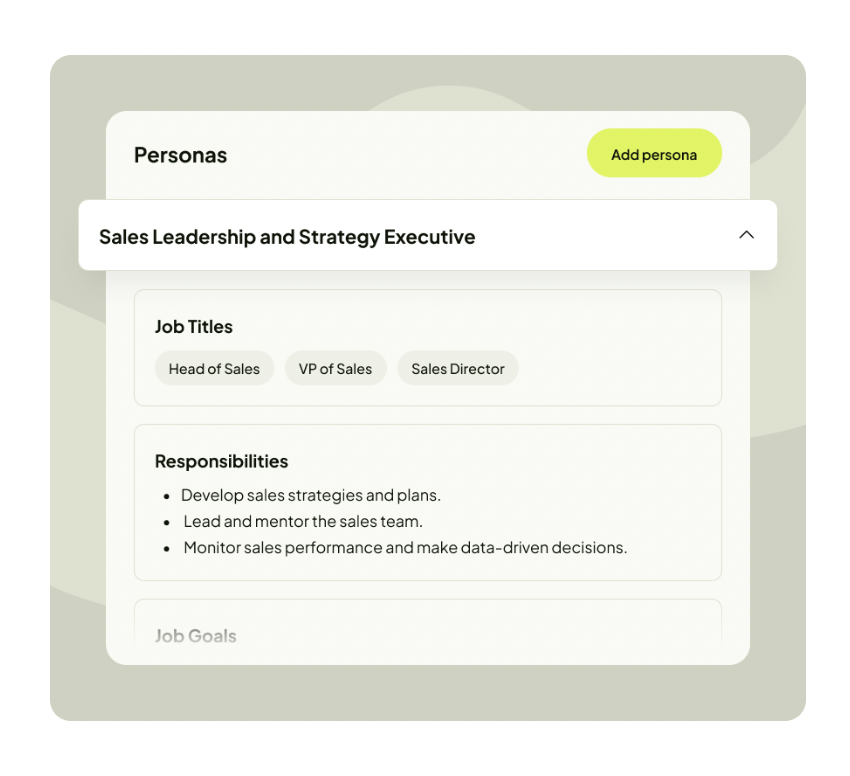Click the bullet before Develop sales strategies

(166, 496)
